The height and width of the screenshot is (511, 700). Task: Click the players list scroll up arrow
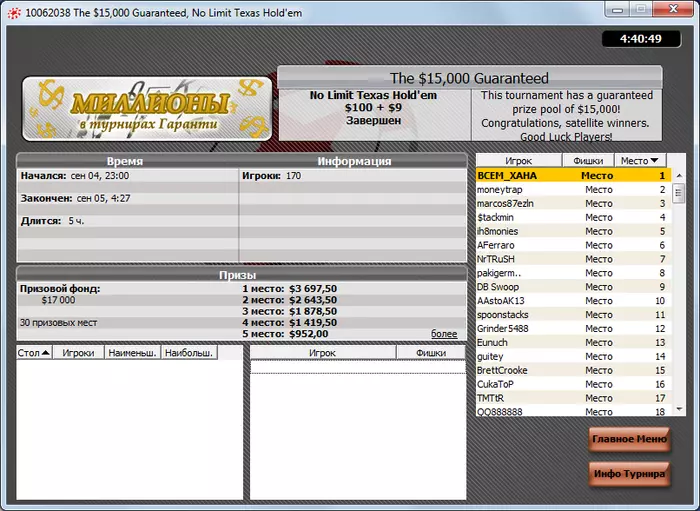(x=679, y=176)
